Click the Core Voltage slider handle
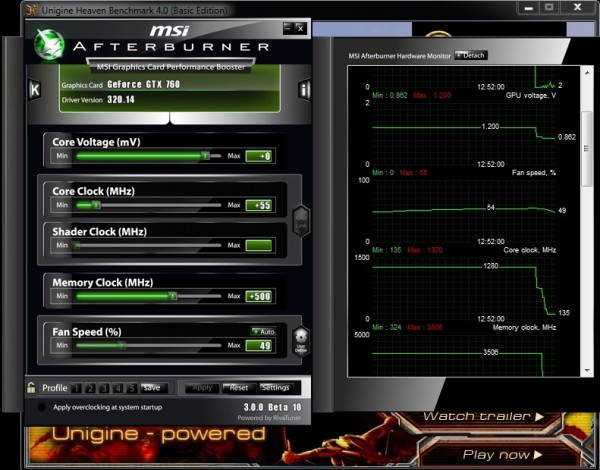 [x=205, y=156]
